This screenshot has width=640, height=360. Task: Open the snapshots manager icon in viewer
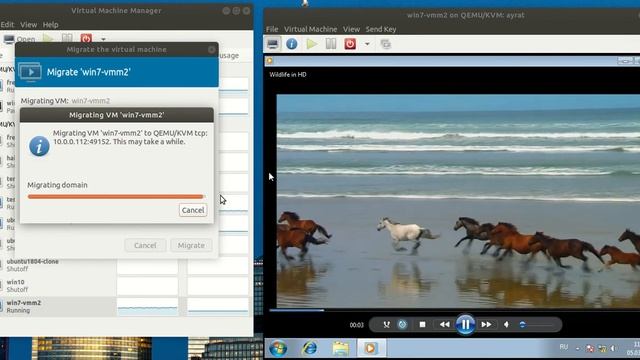(x=385, y=44)
